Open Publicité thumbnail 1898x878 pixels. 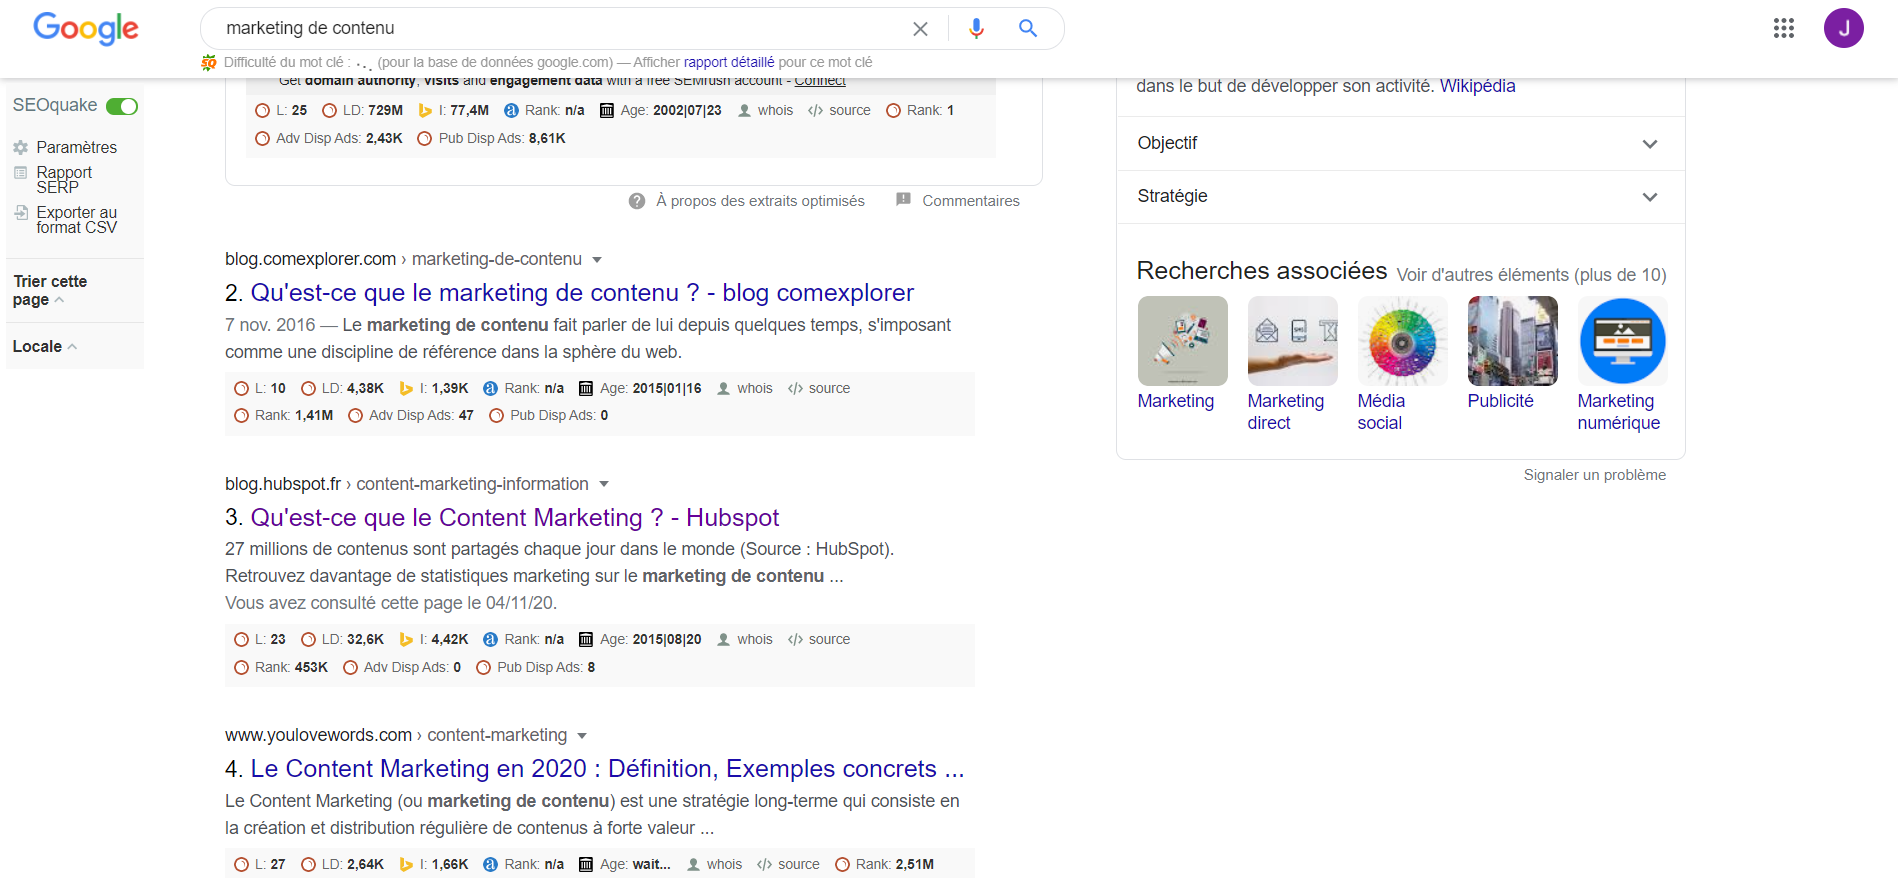tap(1512, 341)
